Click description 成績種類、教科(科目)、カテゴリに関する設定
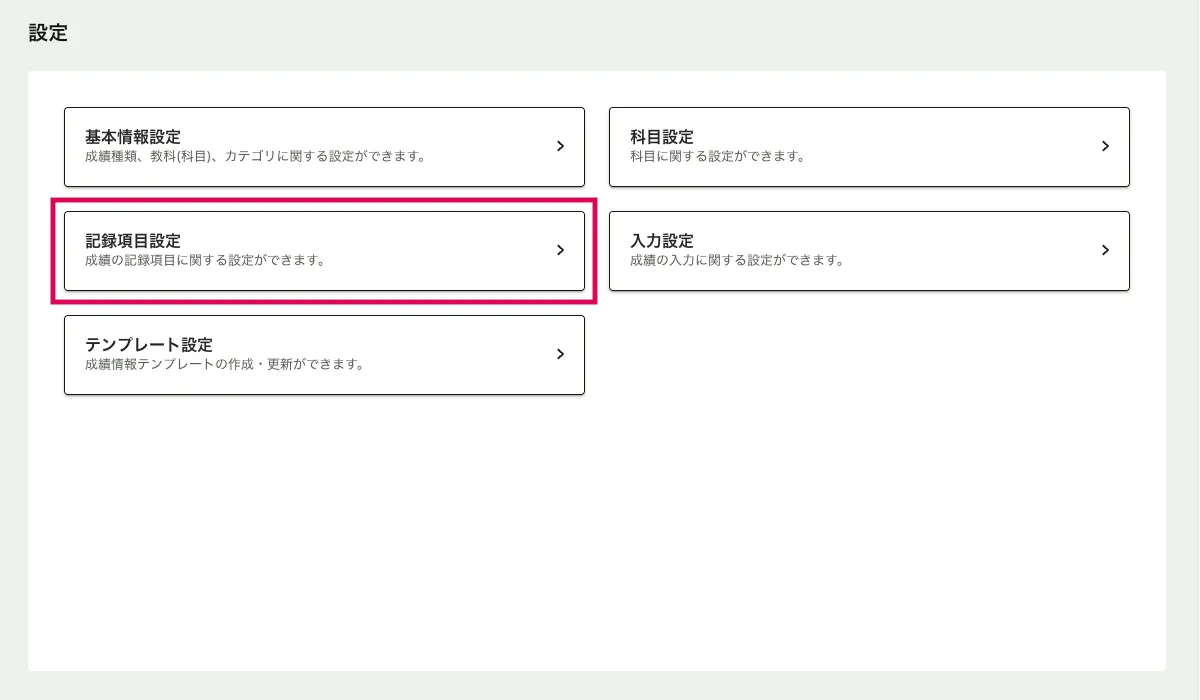The width and height of the screenshot is (1200, 700). (x=255, y=157)
